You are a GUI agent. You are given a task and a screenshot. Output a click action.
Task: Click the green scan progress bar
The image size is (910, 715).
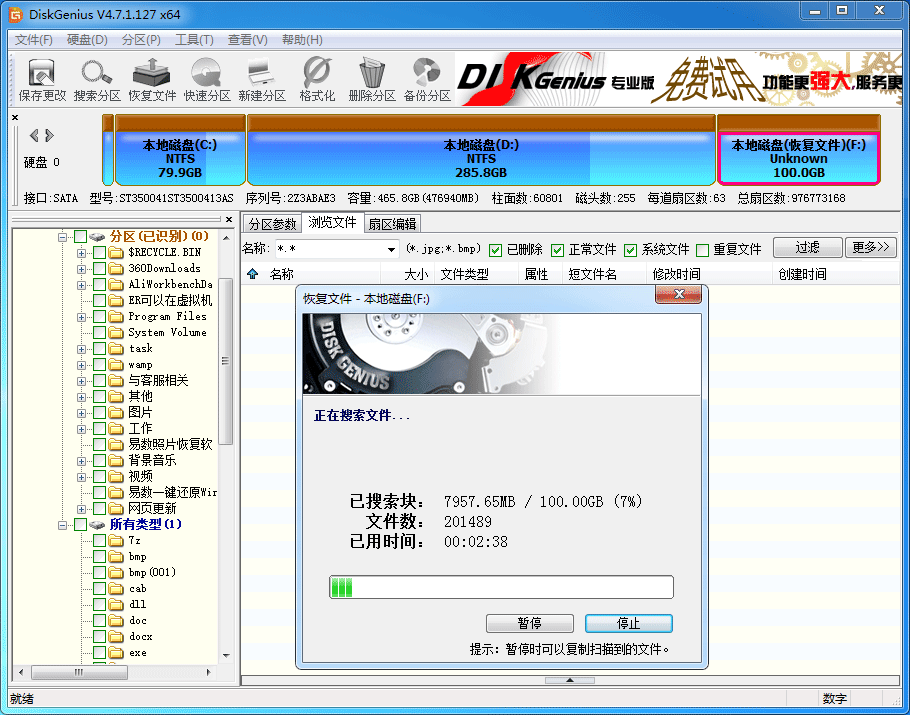tap(501, 587)
